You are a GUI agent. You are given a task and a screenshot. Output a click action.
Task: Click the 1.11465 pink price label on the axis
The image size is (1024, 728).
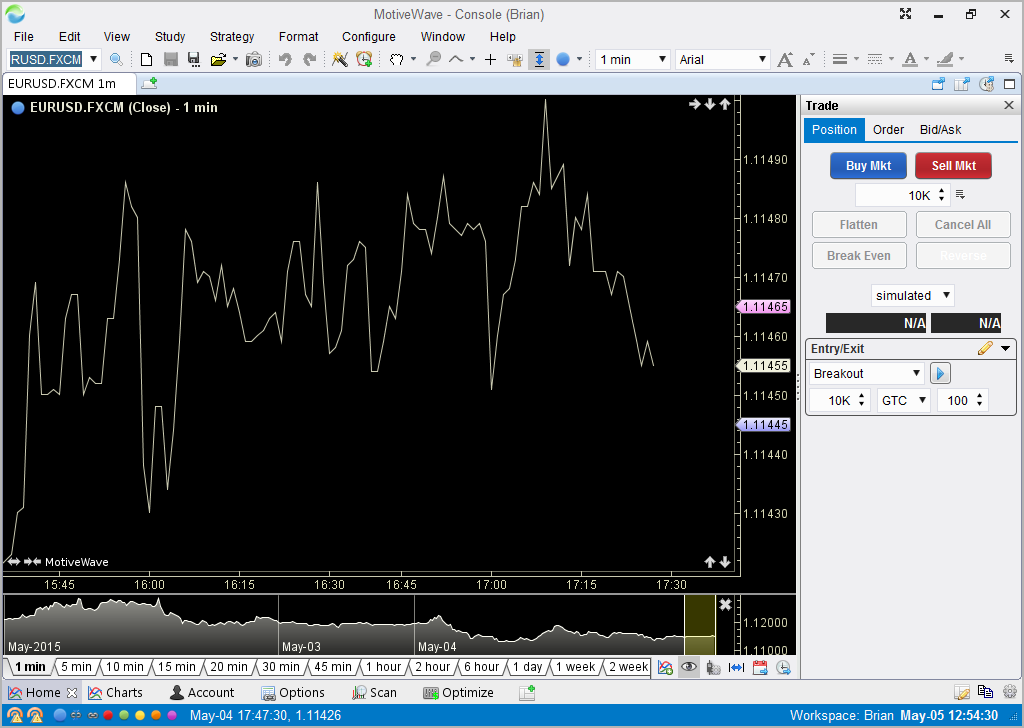click(763, 307)
